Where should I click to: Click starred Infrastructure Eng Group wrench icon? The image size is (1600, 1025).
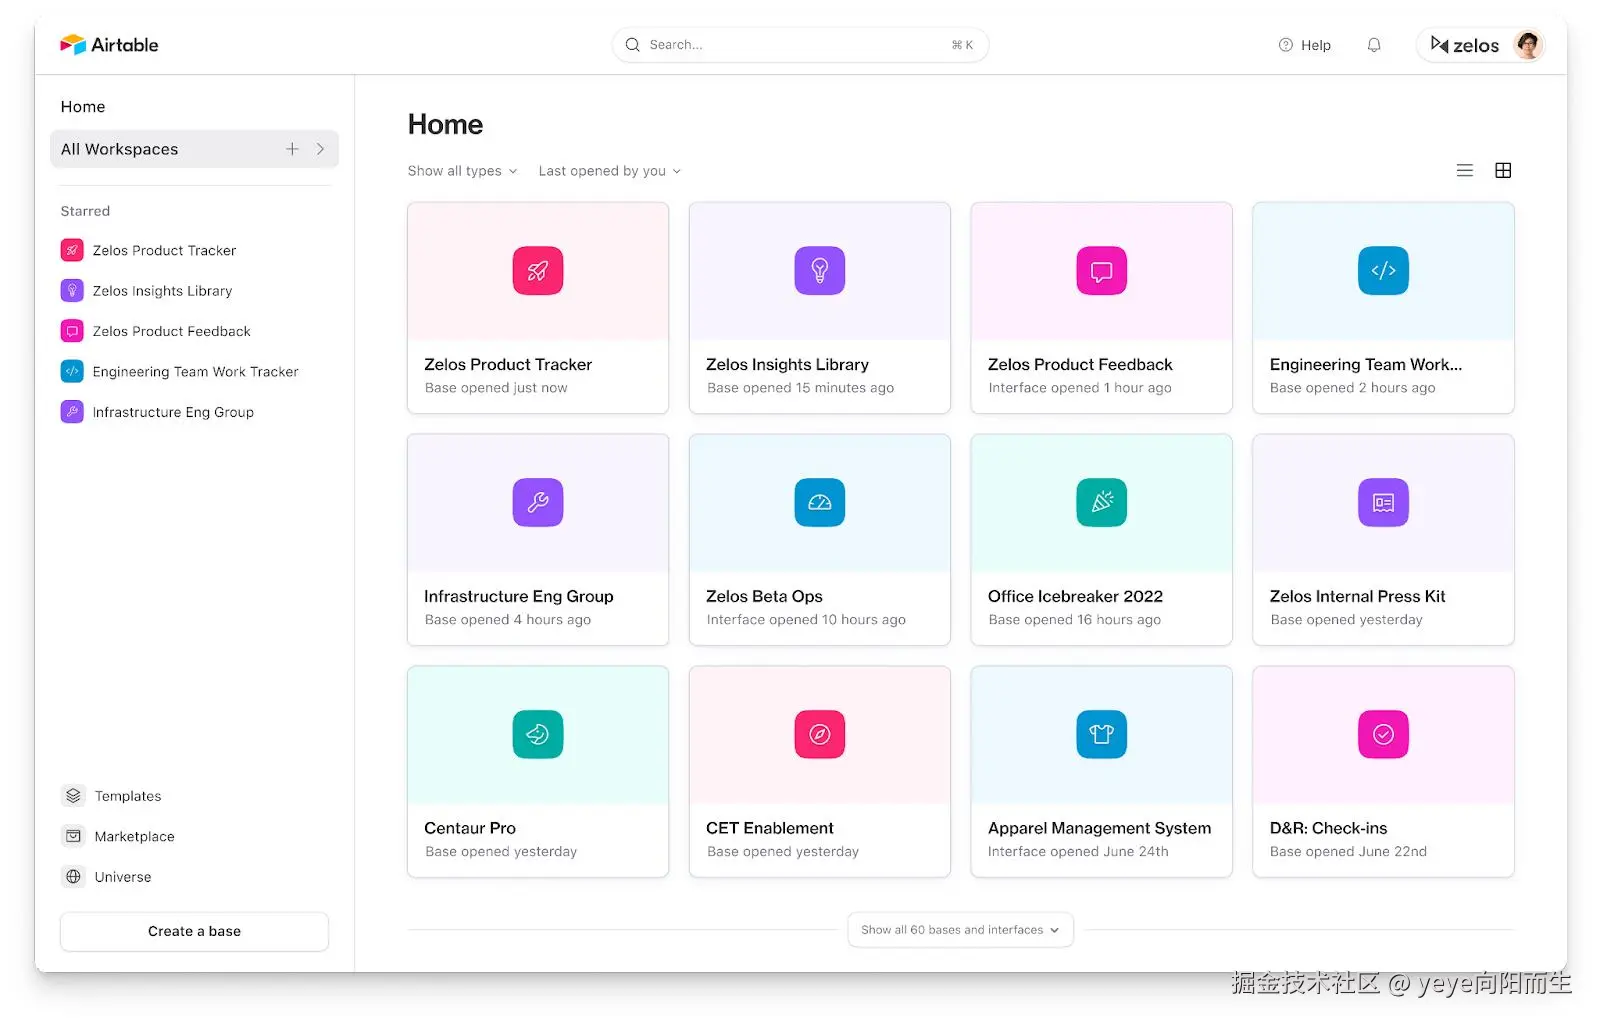[x=72, y=412]
